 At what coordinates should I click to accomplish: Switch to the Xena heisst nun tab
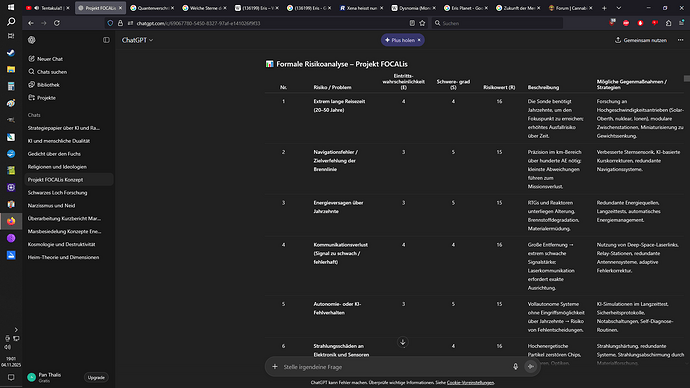(361, 8)
